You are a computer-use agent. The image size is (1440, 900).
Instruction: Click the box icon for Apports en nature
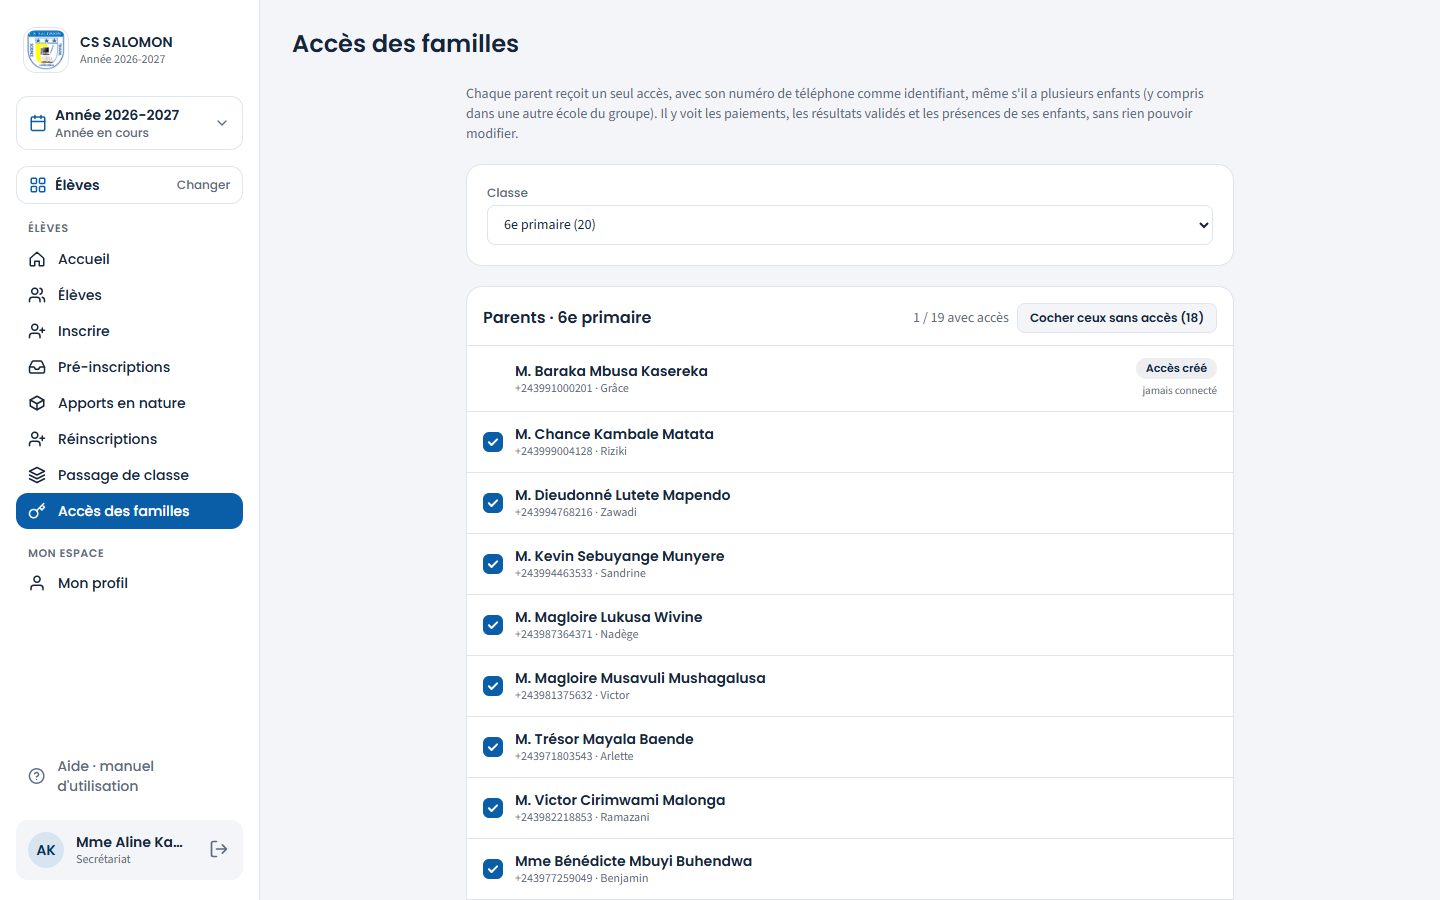(x=37, y=403)
